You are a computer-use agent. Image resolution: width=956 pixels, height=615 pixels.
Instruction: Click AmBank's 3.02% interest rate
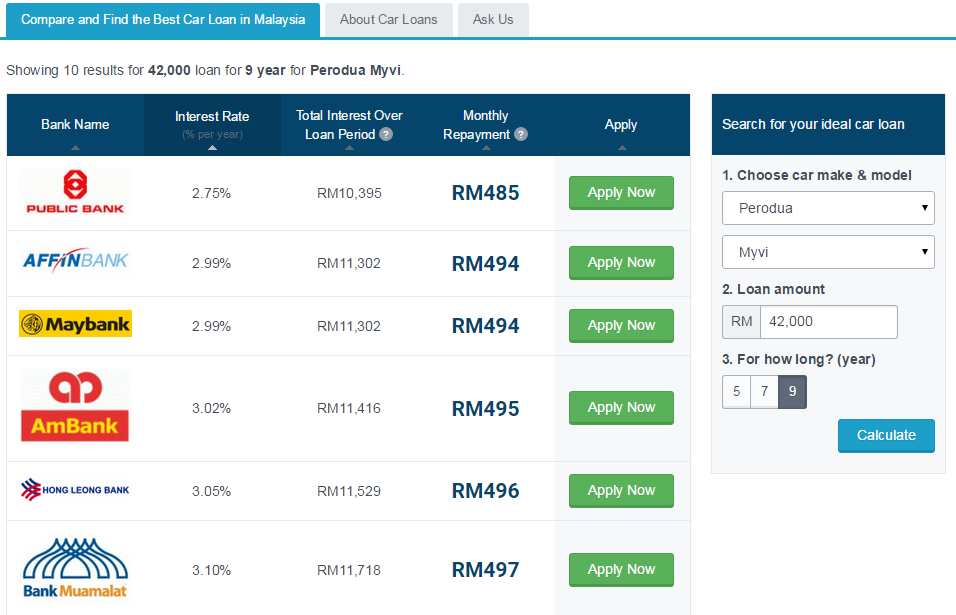click(x=212, y=408)
